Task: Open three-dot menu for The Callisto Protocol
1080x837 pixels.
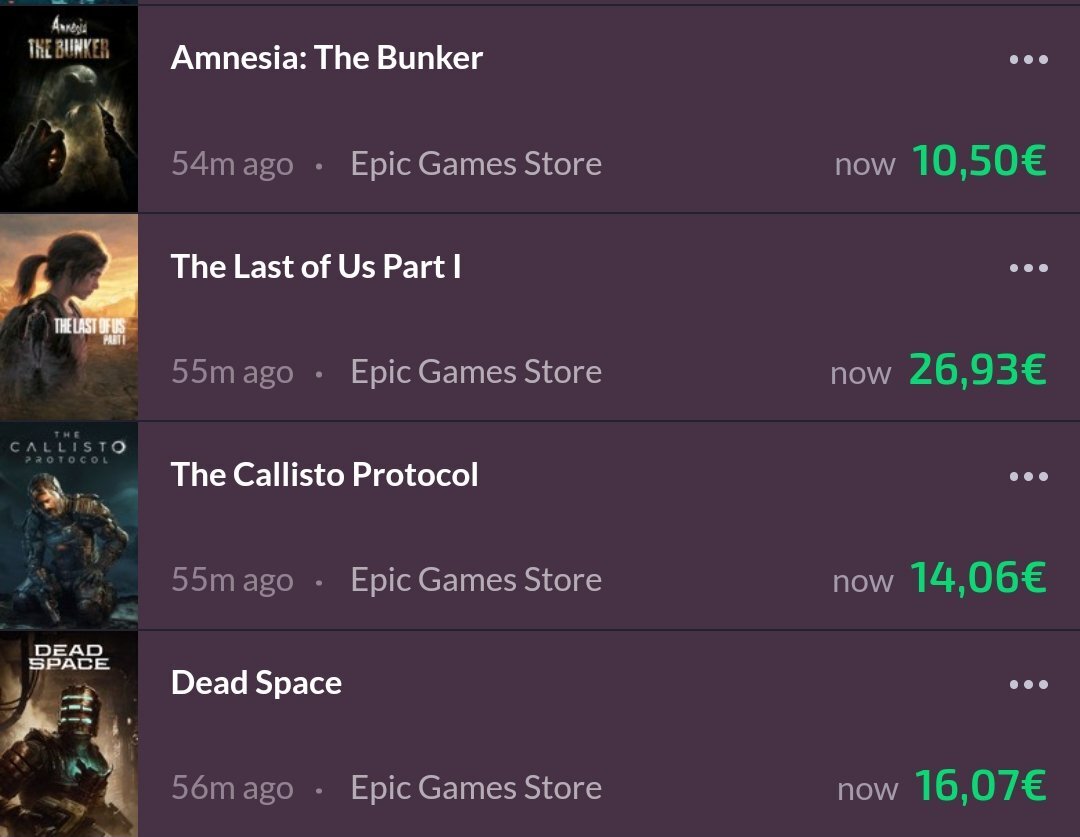Action: (x=1028, y=477)
